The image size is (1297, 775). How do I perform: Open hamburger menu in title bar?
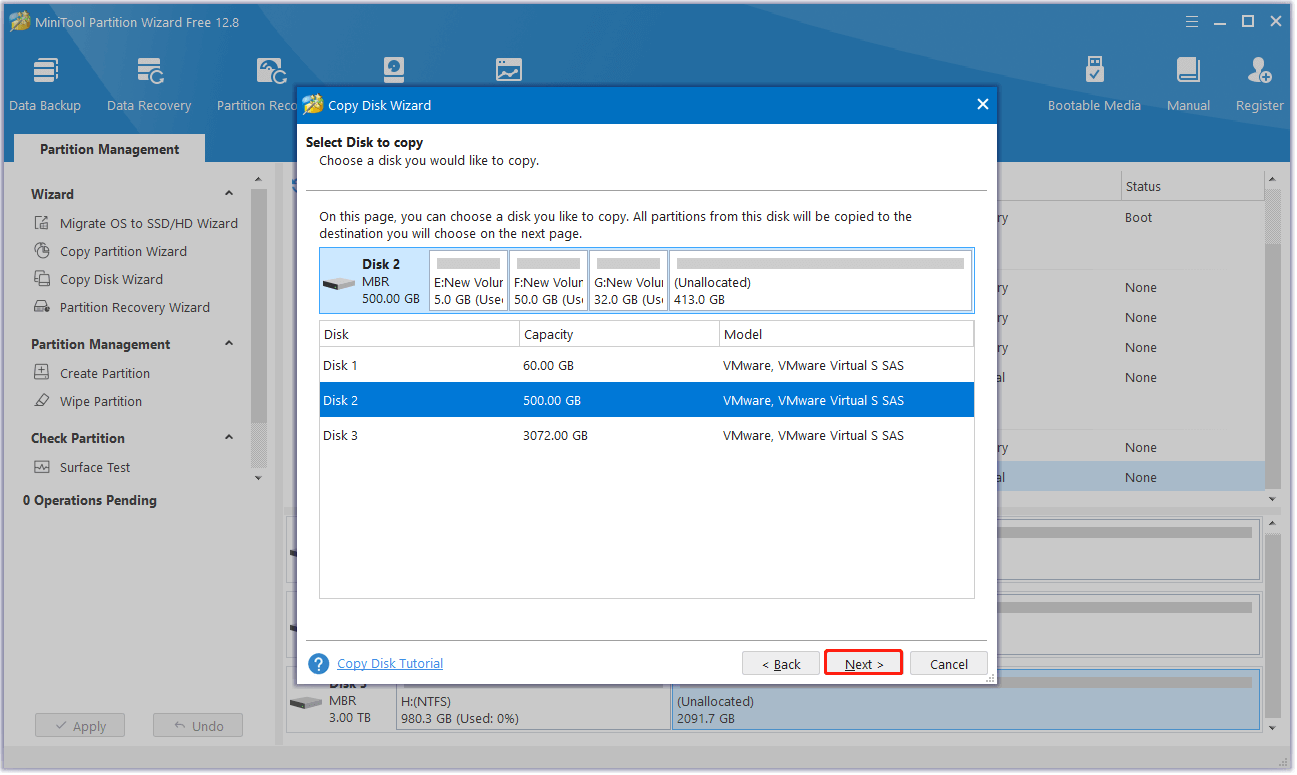coord(1192,21)
